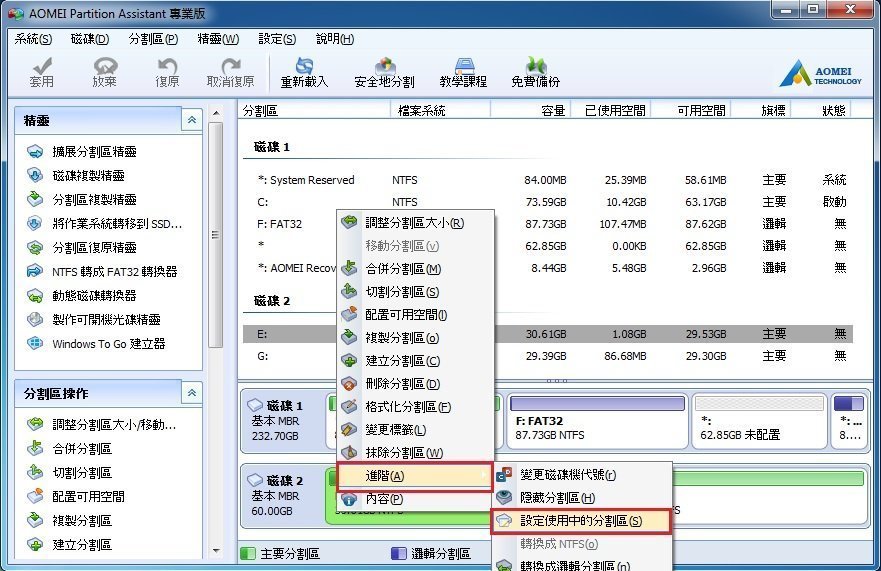Choose 變更標籤(L) in context menu
This screenshot has height=571, width=881.
pyautogui.click(x=415, y=430)
